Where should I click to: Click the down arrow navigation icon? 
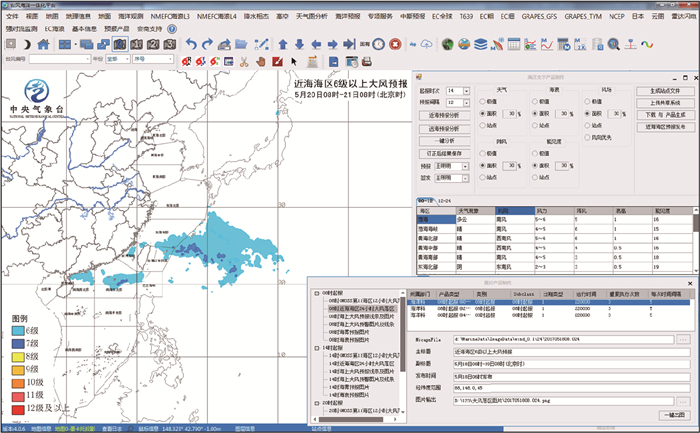pyautogui.click(x=299, y=44)
